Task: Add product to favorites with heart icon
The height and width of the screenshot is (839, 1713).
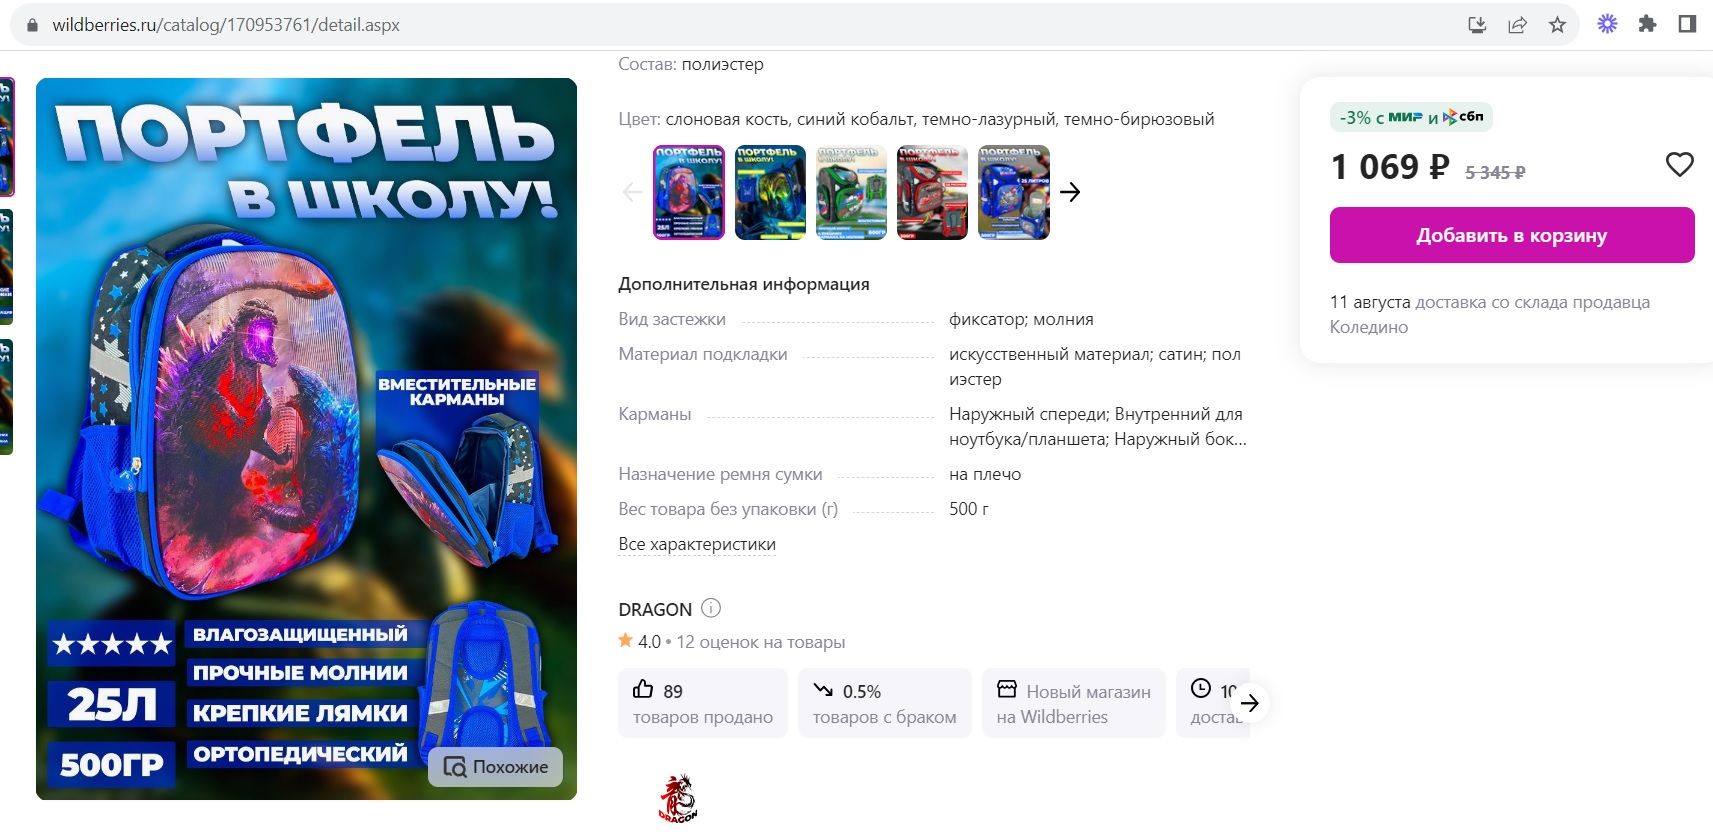Action: click(x=1679, y=164)
